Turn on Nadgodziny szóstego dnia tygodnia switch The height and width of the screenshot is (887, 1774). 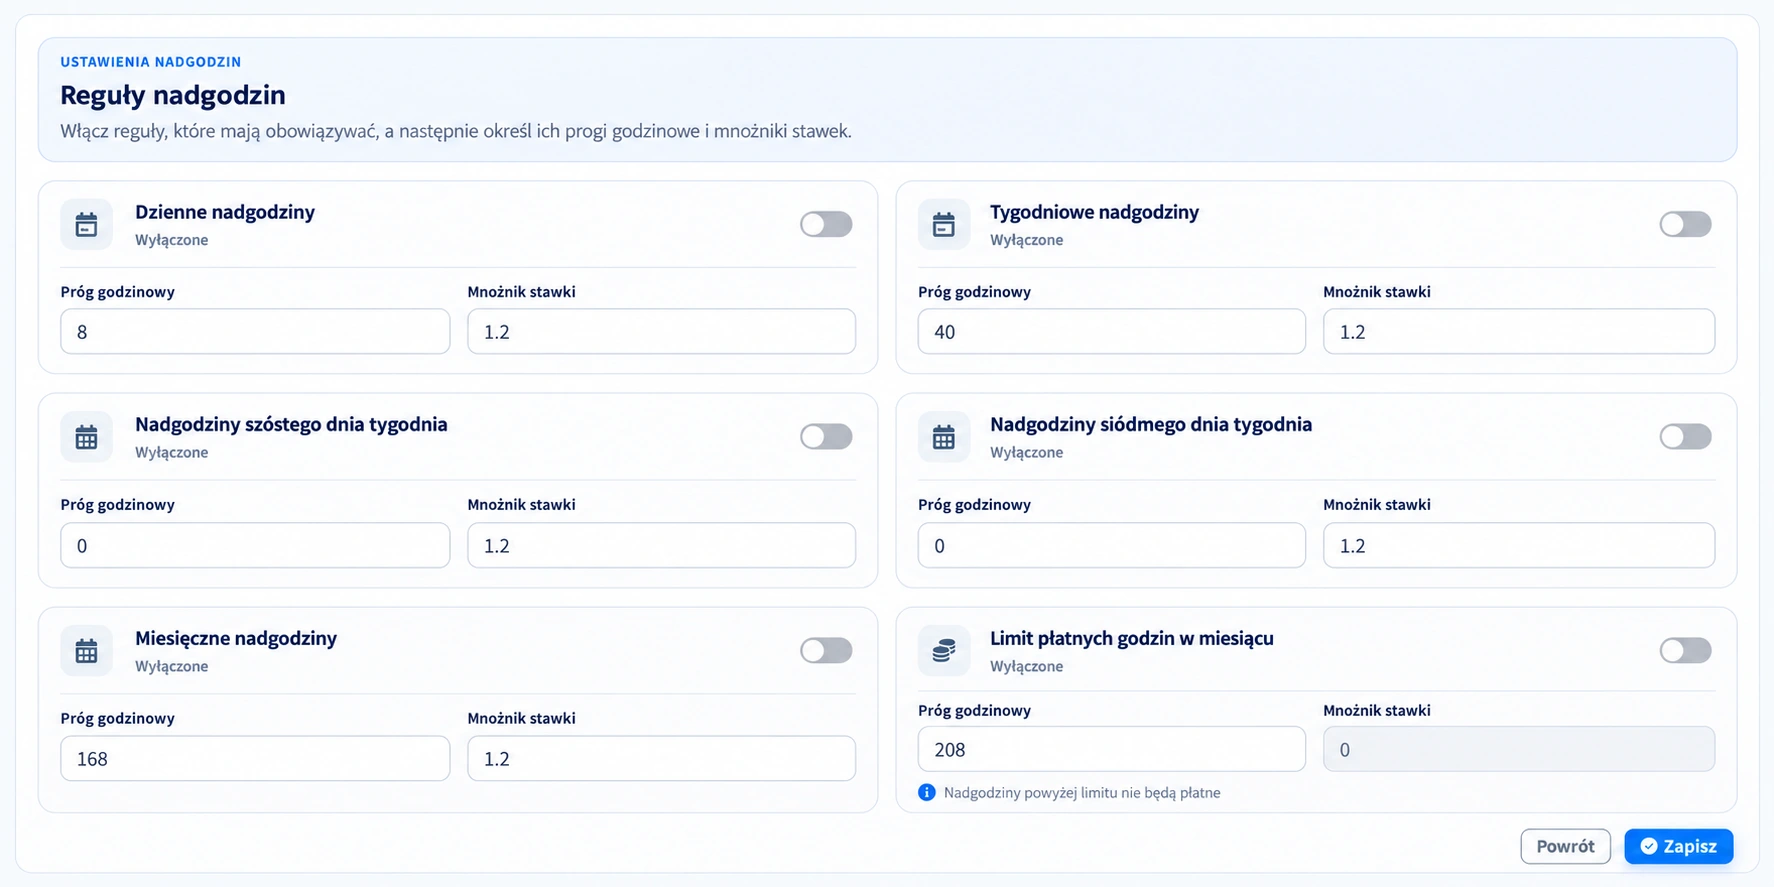pyautogui.click(x=826, y=437)
